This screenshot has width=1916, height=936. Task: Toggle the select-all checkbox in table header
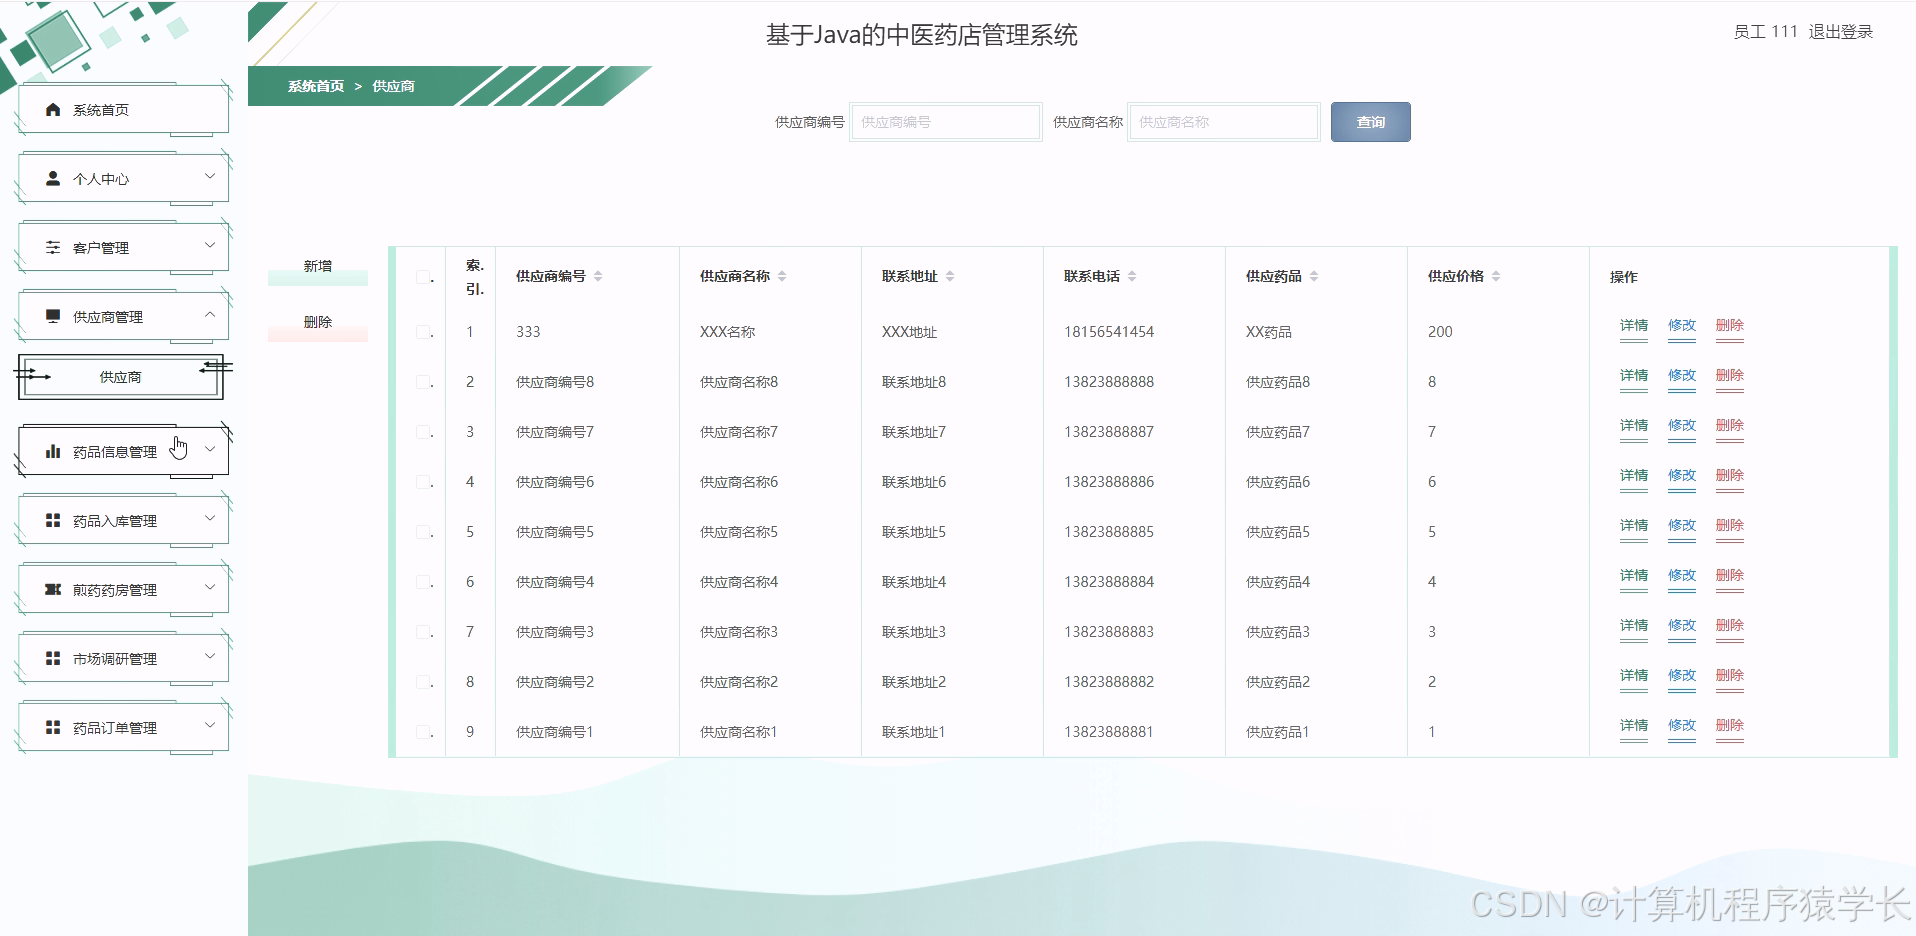pyautogui.click(x=424, y=277)
